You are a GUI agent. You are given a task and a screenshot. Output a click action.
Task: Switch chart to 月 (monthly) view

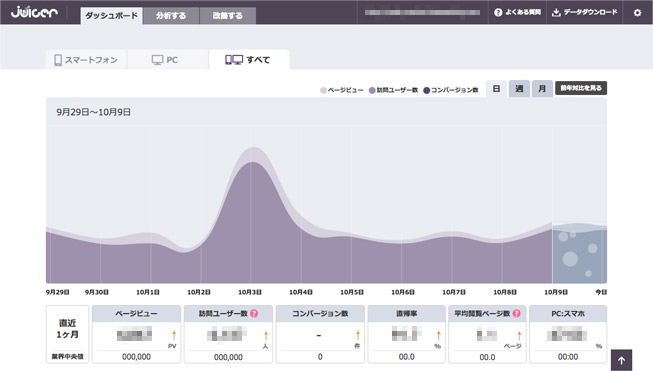coord(542,89)
